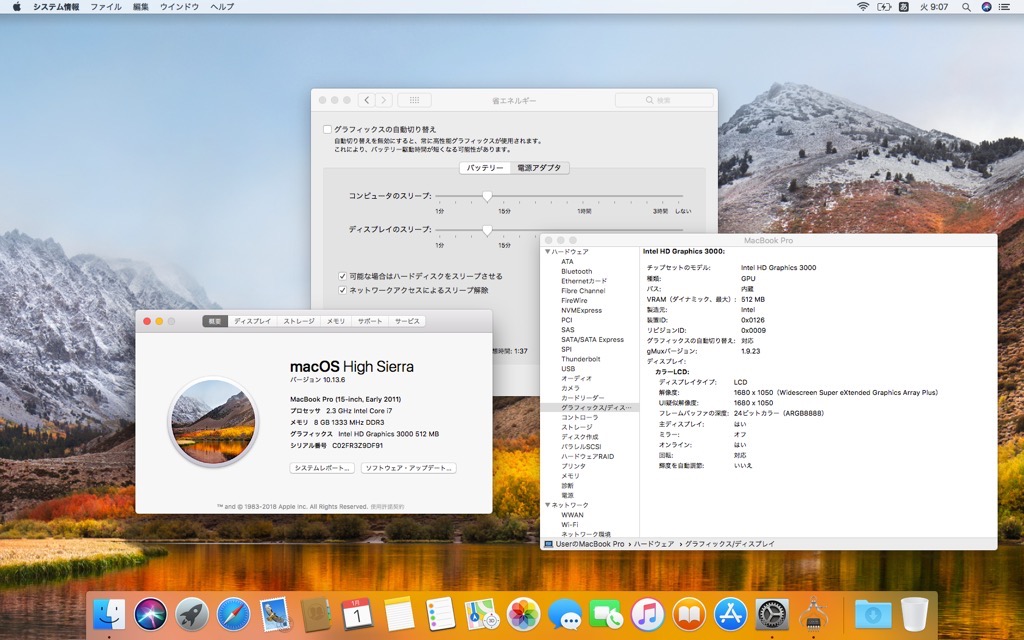Open ファイル menu in menu bar
Screen dimensions: 1024x640
pyautogui.click(x=106, y=7)
